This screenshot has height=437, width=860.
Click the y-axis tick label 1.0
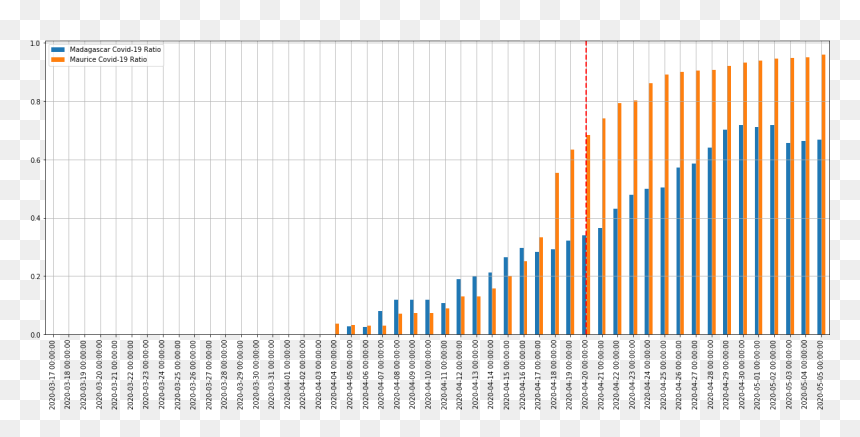click(x=35, y=43)
